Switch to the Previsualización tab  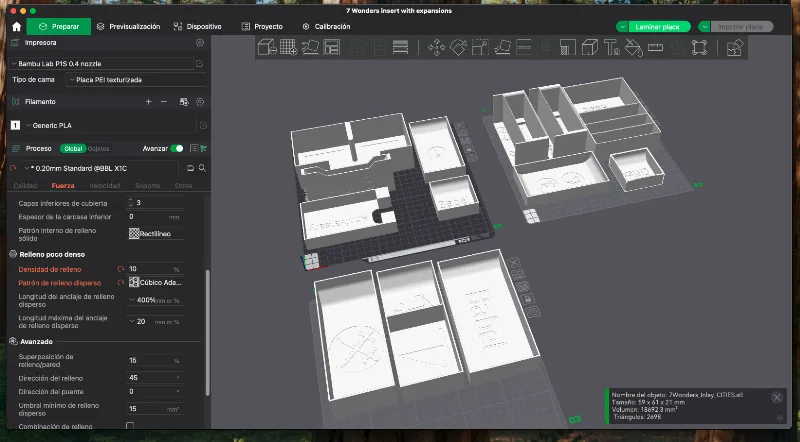pyautogui.click(x=129, y=27)
